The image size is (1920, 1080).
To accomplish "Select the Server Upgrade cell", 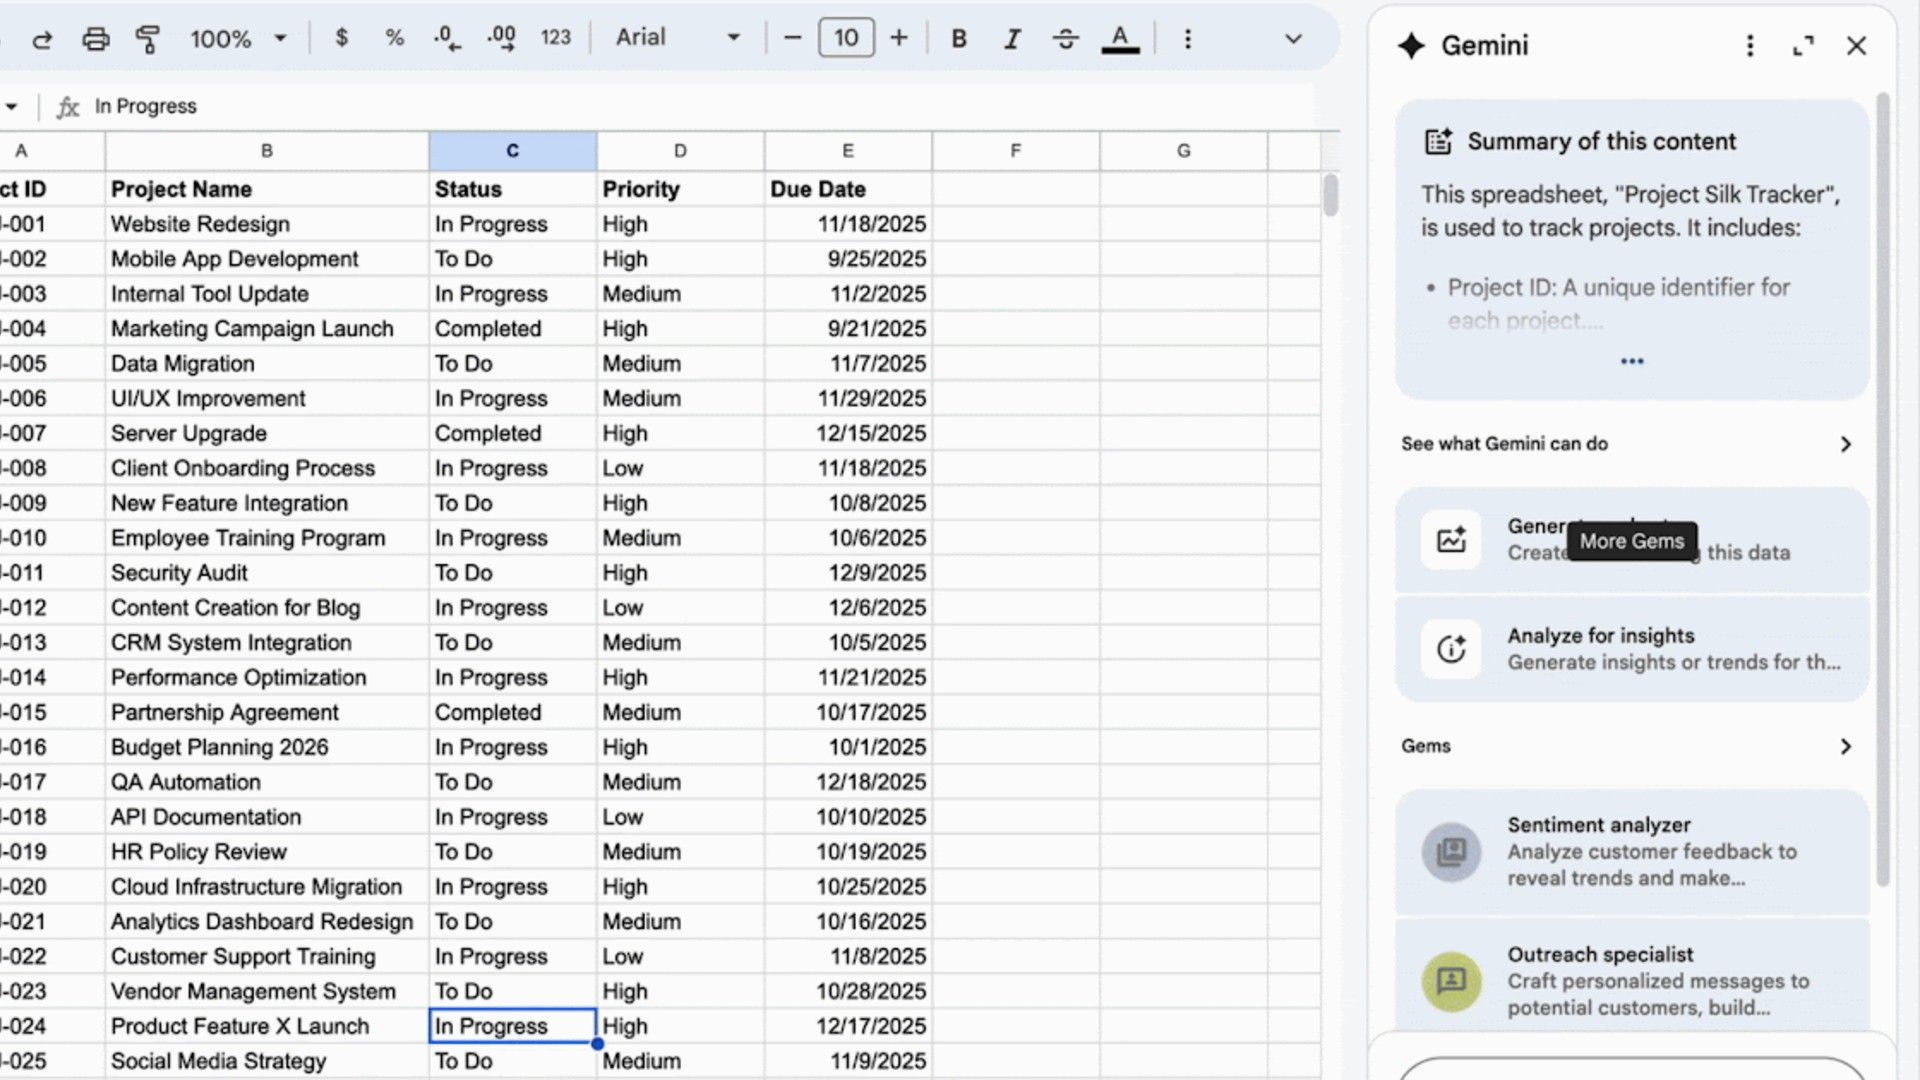I will (267, 433).
